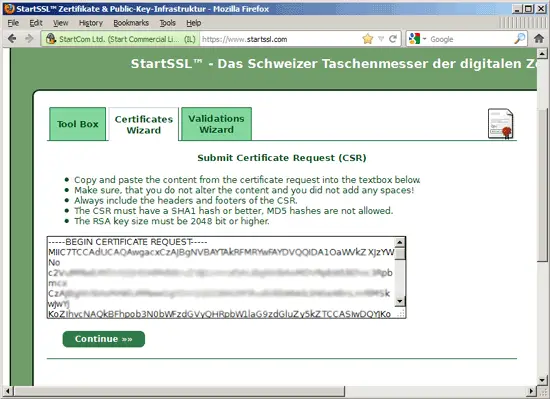This screenshot has height=399, width=550.
Task: Open the Edit menu
Action: [x=36, y=23]
